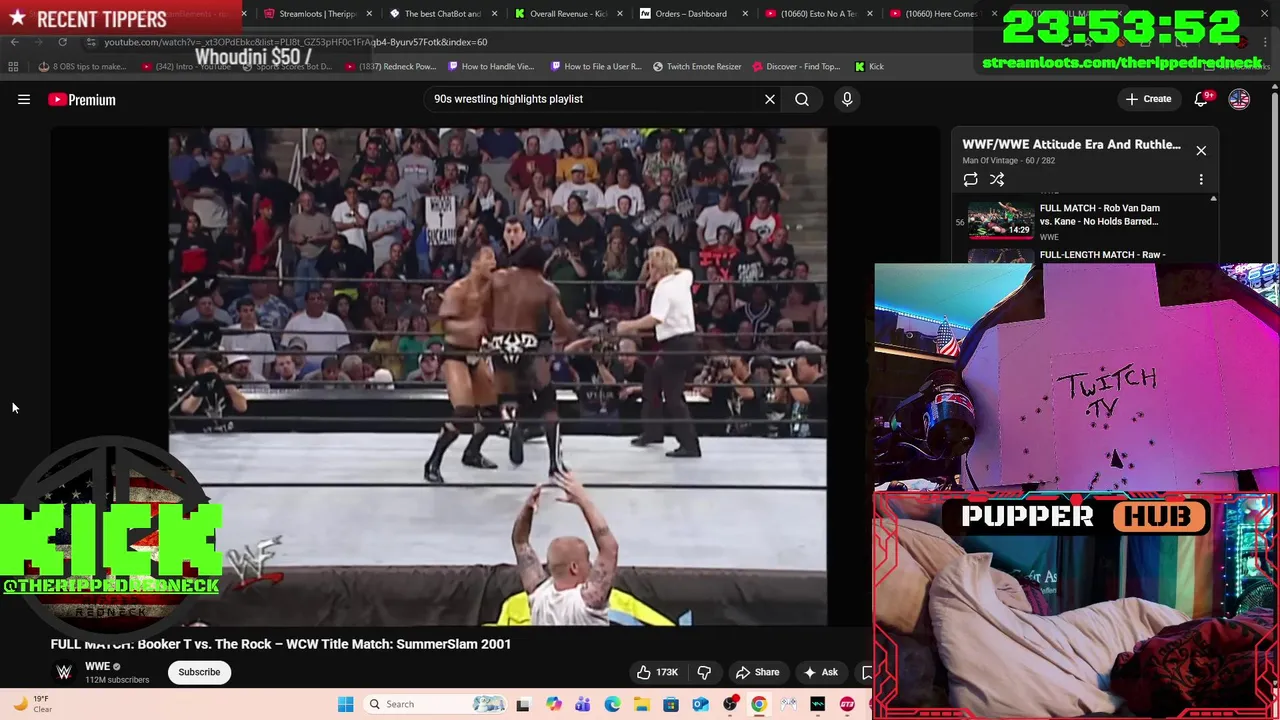Launch Copilot from the taskbar
The width and height of the screenshot is (1280, 720).
(554, 704)
